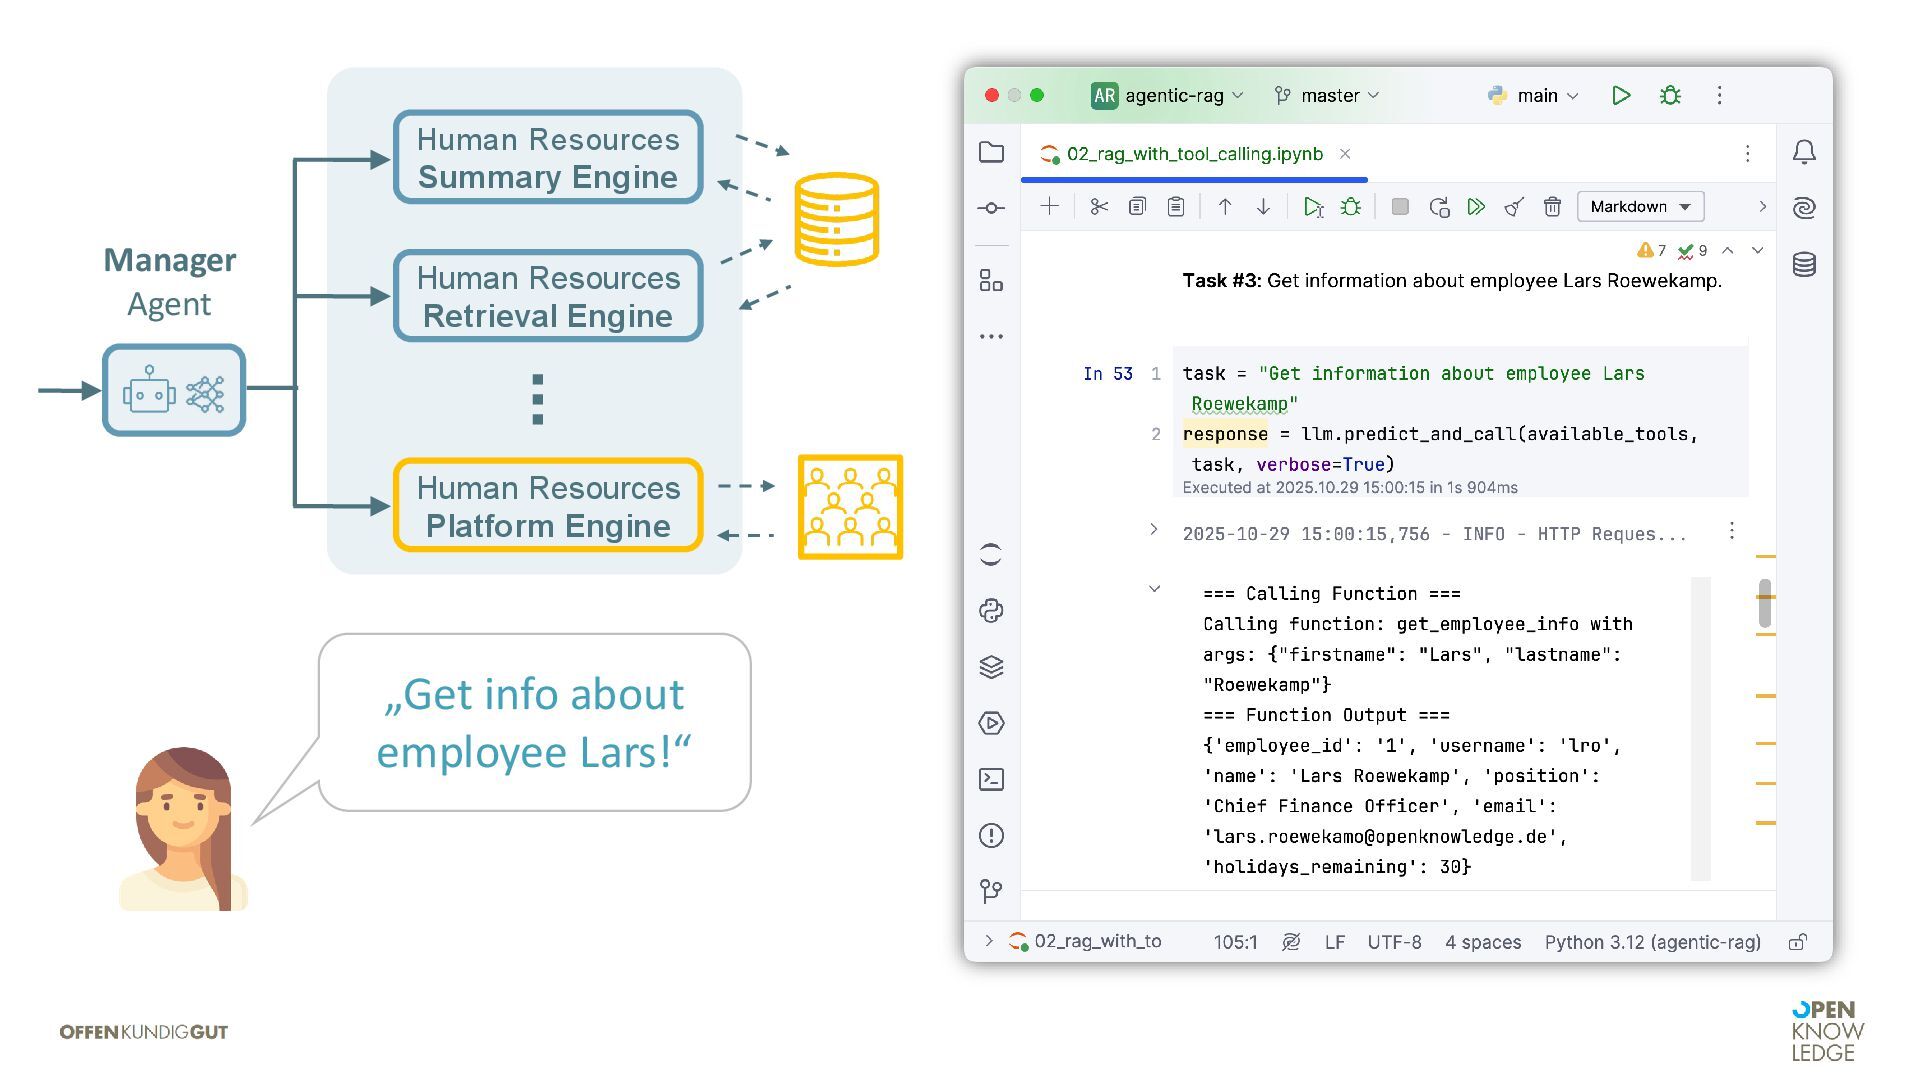Click the Debug main bug icon
This screenshot has width=1920, height=1080.
[1670, 95]
